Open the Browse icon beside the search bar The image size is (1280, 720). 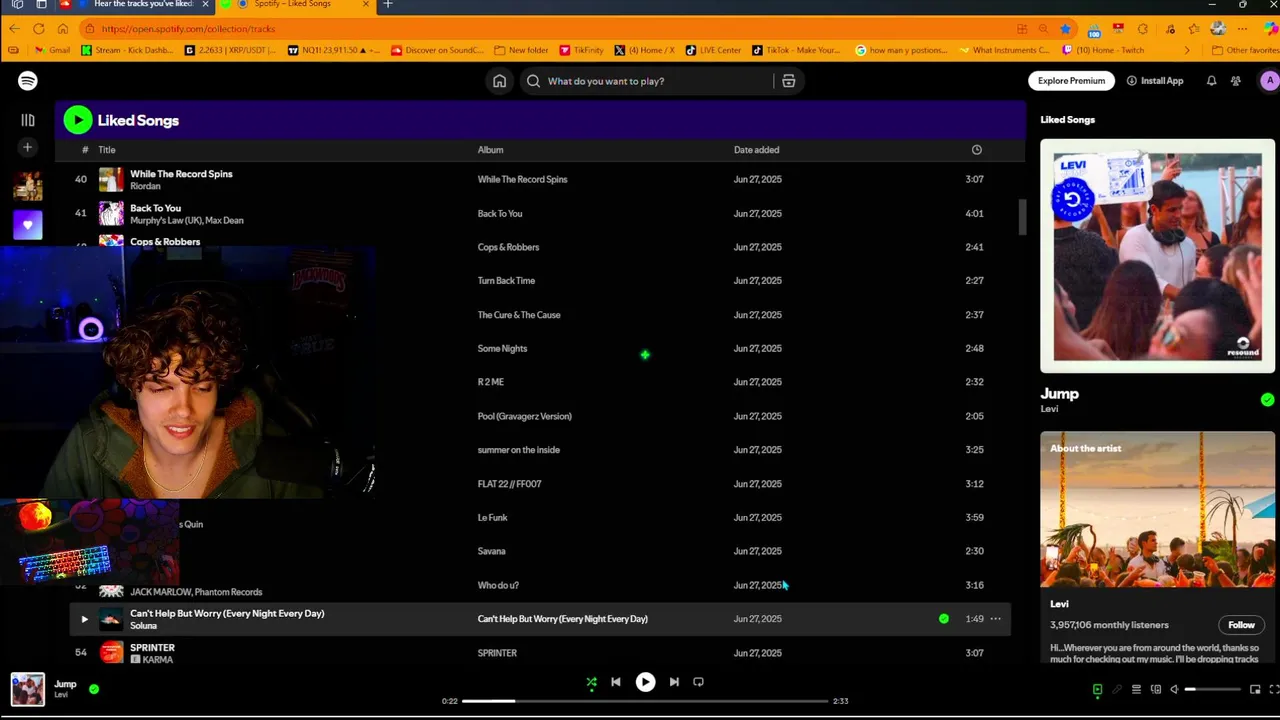(788, 81)
